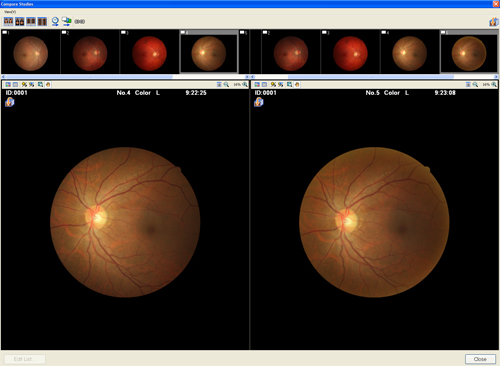Click the fit-to-window icon in right pane toolbar

tap(468, 85)
